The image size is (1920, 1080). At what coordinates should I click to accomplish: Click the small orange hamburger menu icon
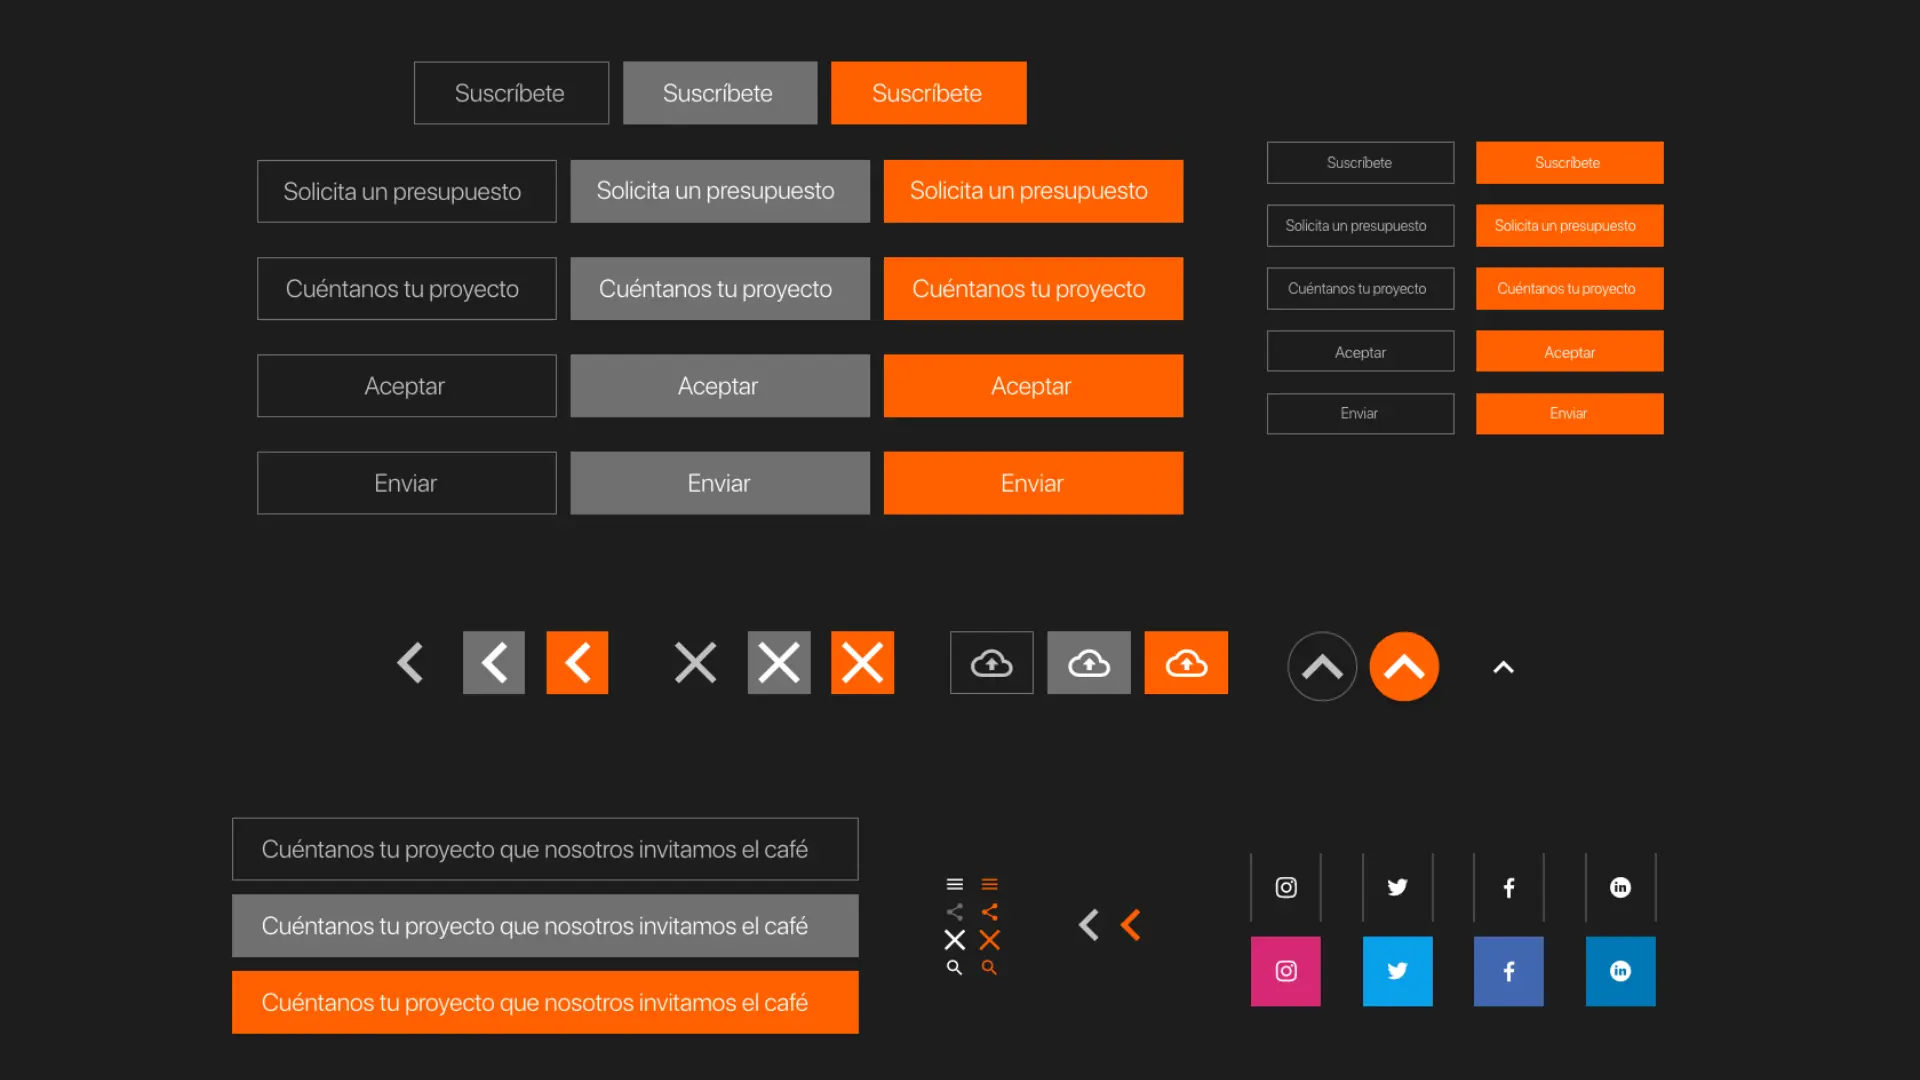pos(989,884)
